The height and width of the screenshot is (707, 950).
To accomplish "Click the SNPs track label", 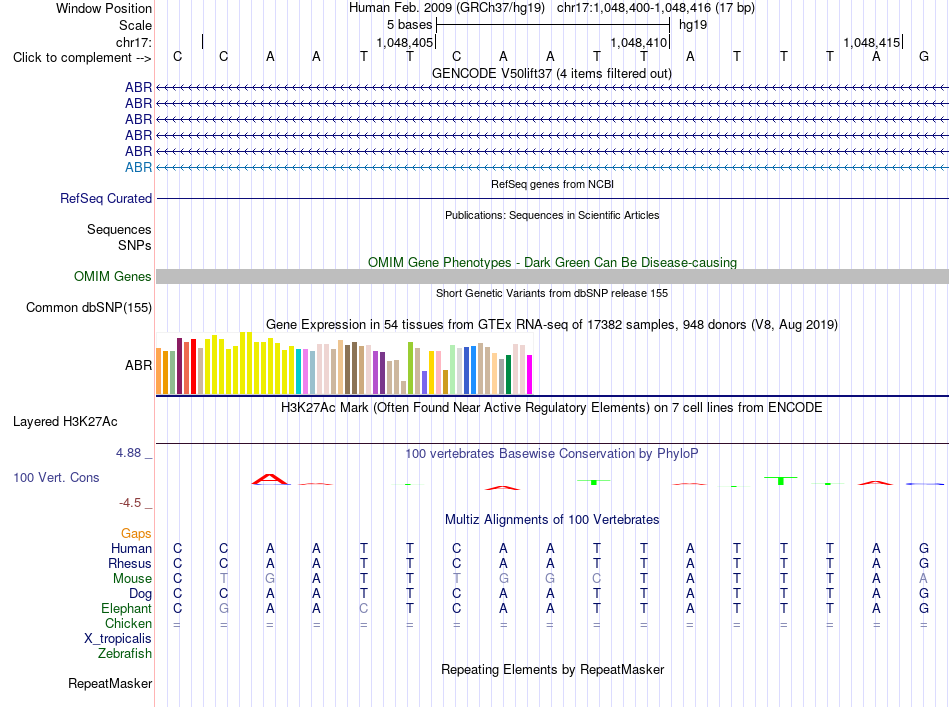I will click(135, 245).
